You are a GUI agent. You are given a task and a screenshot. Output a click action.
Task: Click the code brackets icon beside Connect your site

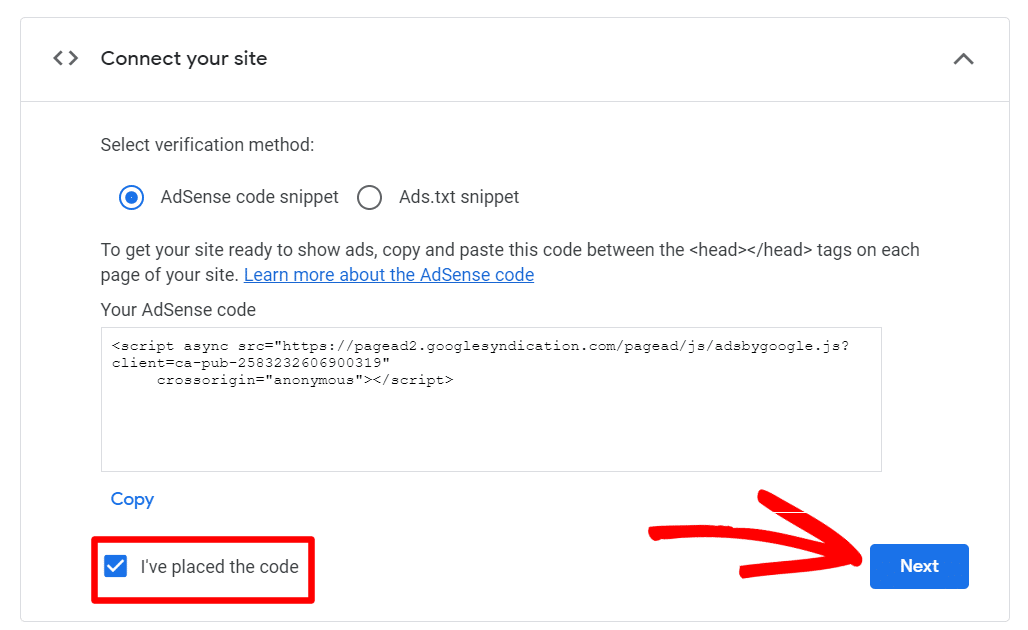tap(64, 58)
